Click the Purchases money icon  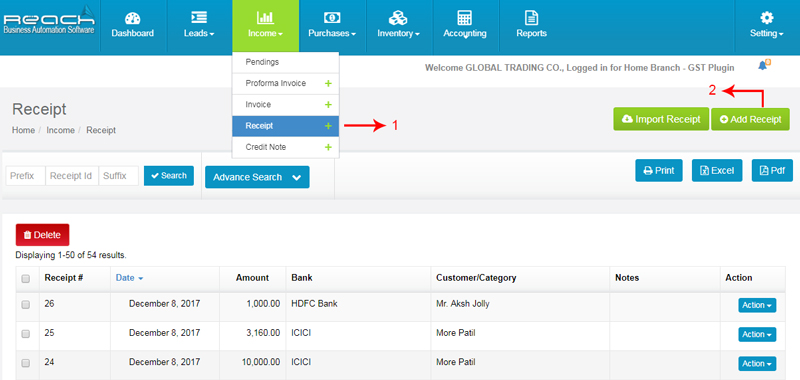click(332, 18)
